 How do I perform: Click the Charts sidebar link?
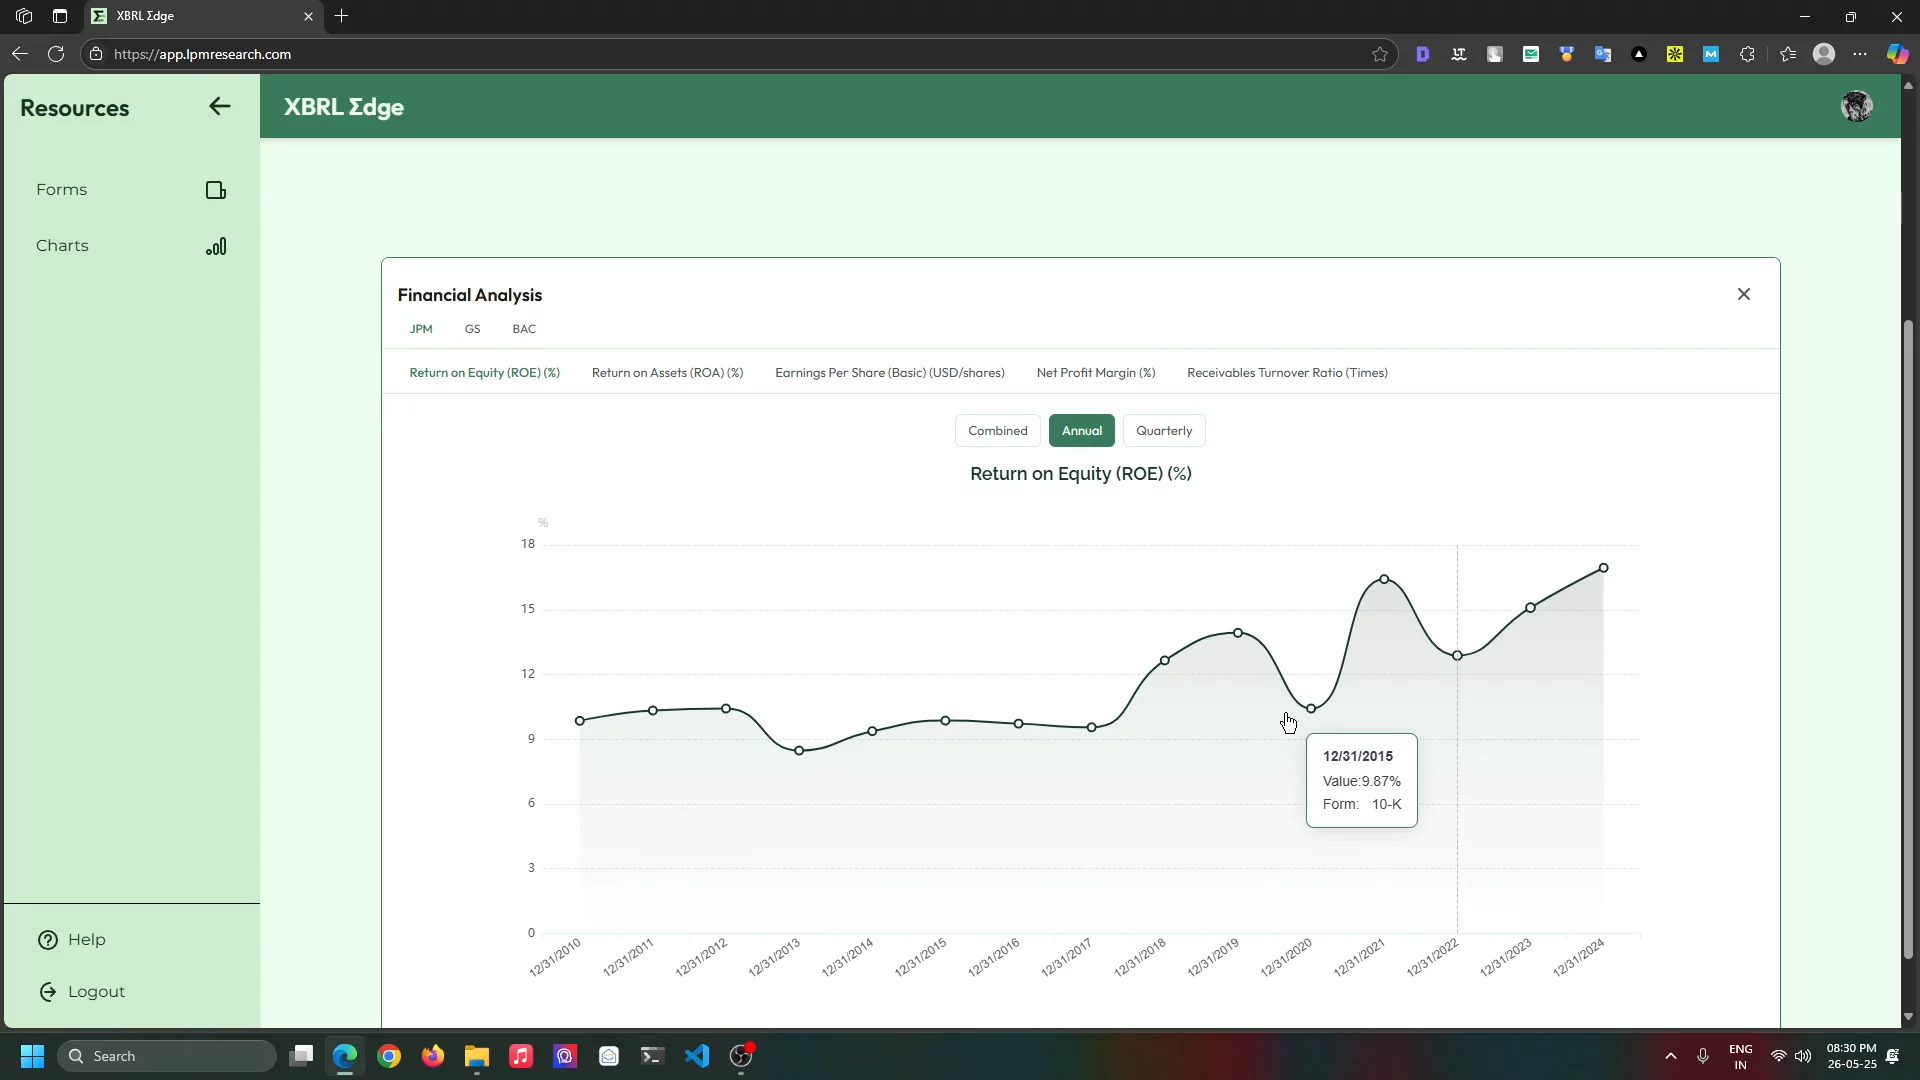62,246
